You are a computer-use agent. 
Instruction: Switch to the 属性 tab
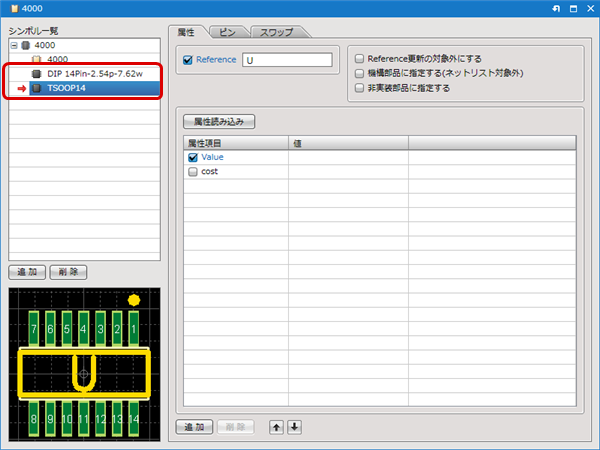tap(186, 32)
